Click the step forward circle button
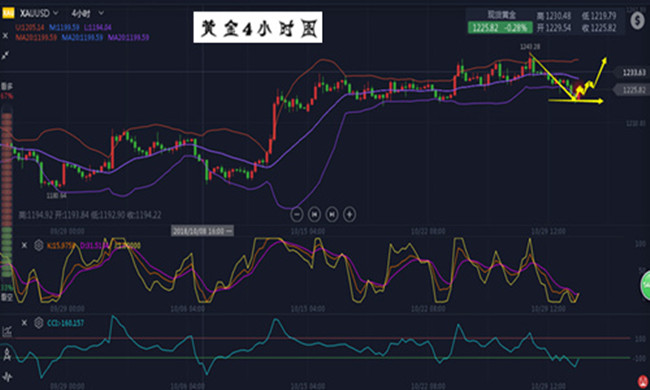 click(332, 214)
